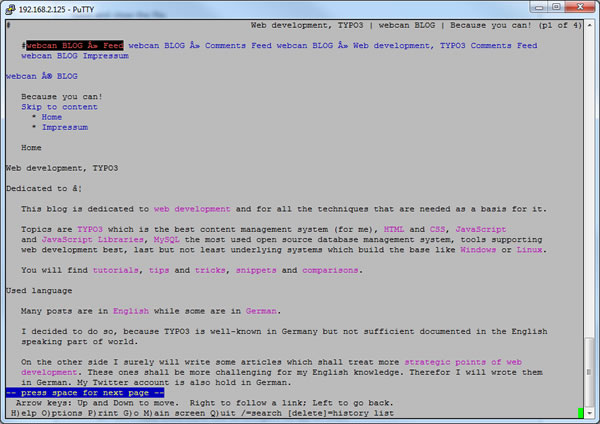
Task: Open the Impressum bullet list link
Action: point(65,127)
